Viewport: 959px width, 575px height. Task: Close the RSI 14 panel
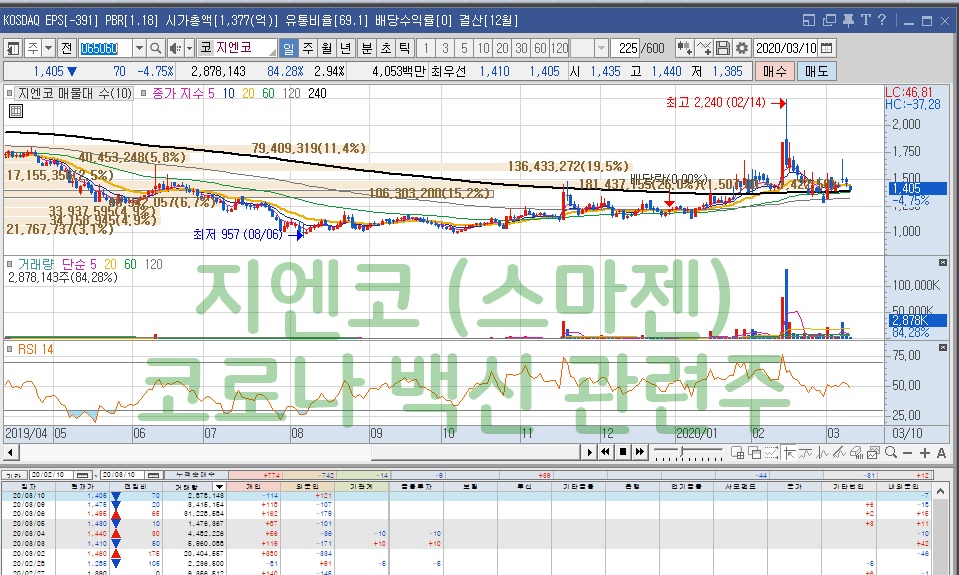coord(942,347)
